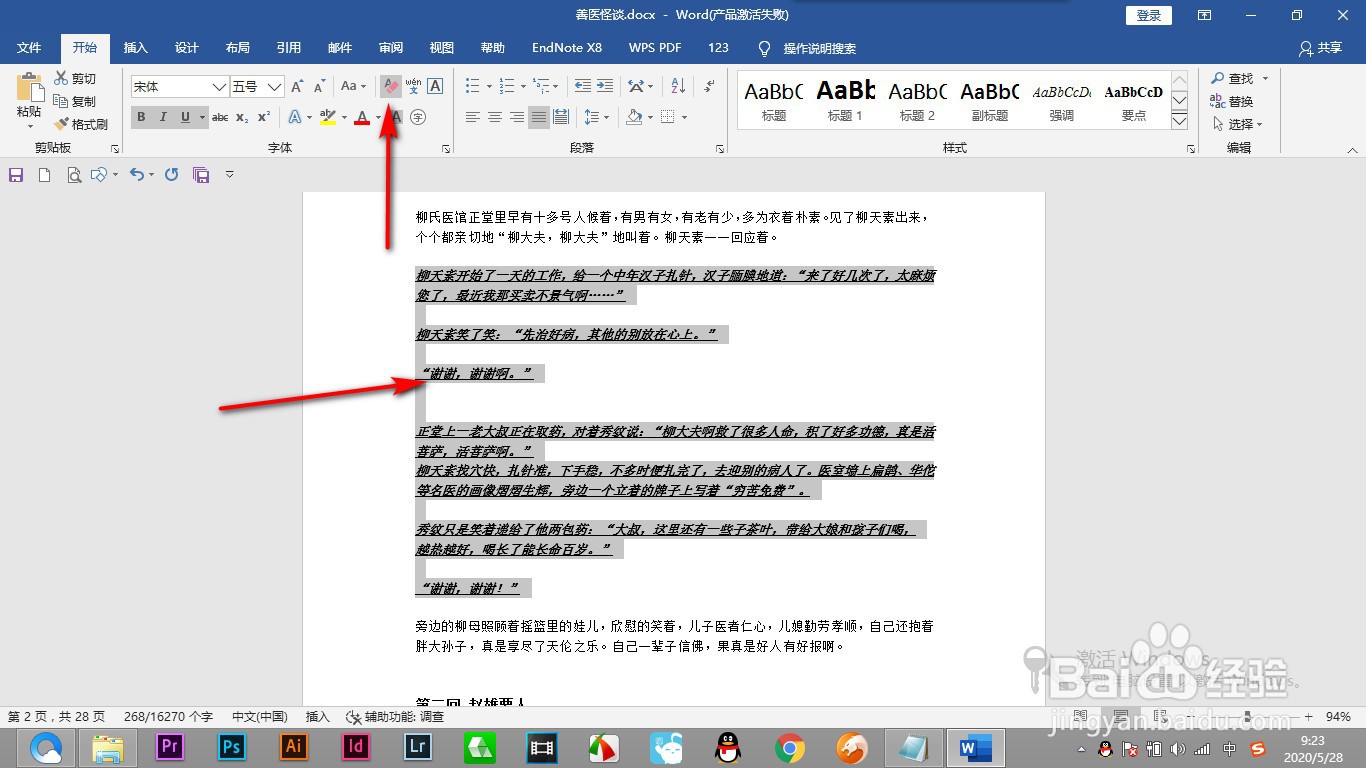Viewport: 1366px width, 768px height.
Task: Toggle bold formatting
Action: [141, 117]
